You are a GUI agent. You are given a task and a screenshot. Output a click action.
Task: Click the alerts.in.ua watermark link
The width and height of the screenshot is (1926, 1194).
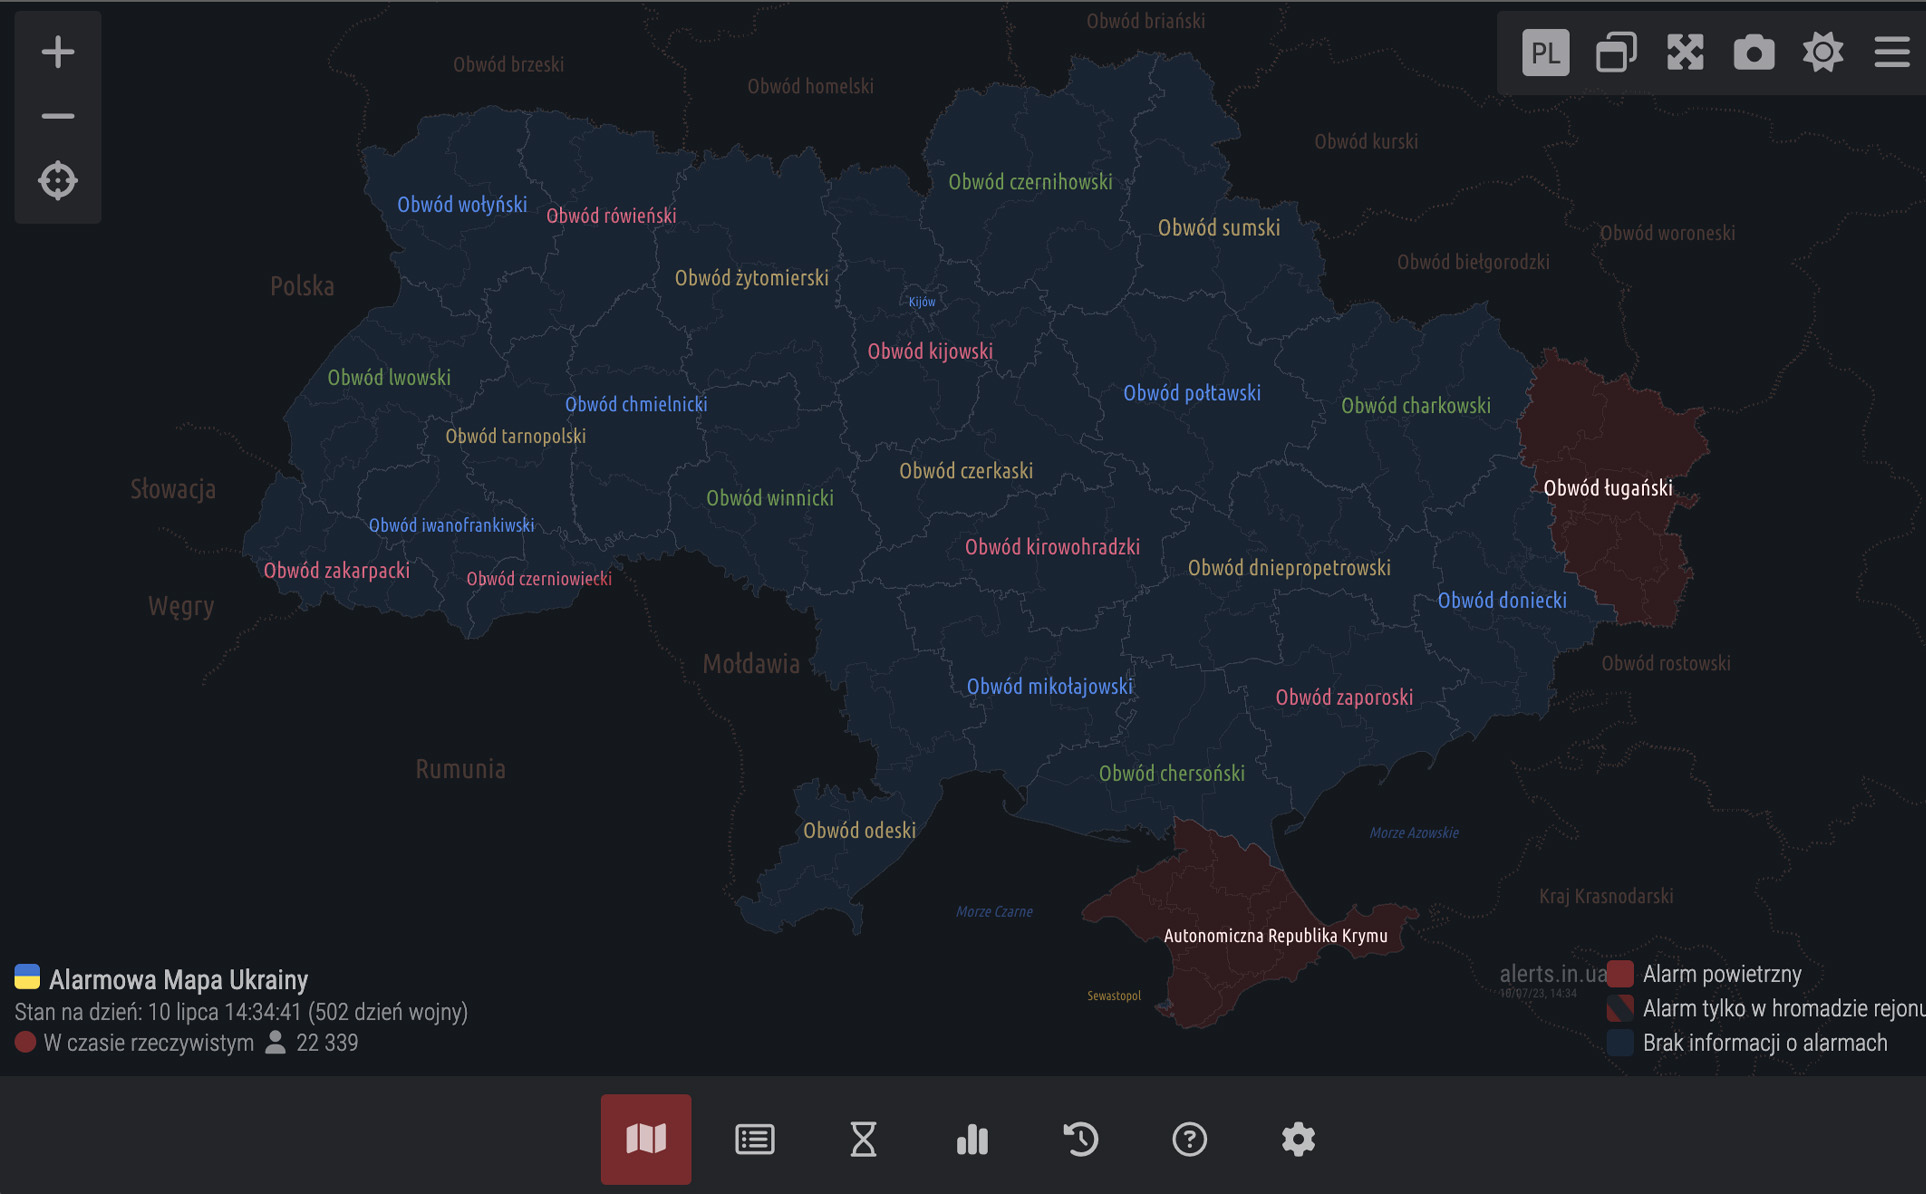click(1552, 973)
